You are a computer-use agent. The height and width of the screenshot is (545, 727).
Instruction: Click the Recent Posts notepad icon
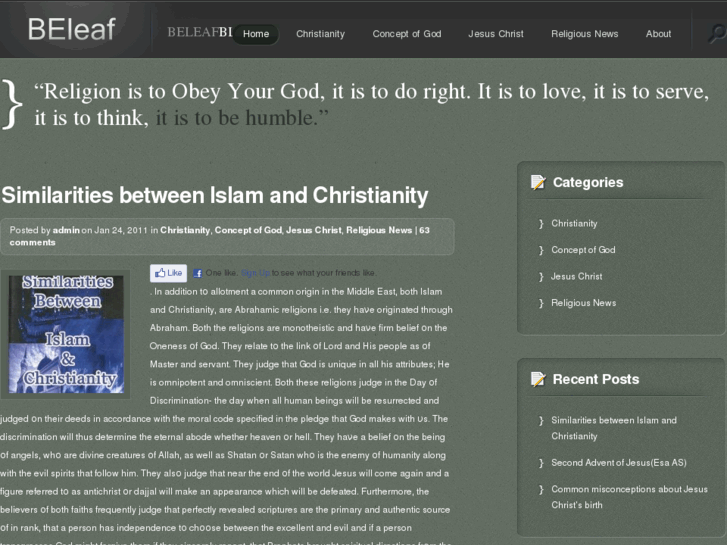pyautogui.click(x=538, y=379)
